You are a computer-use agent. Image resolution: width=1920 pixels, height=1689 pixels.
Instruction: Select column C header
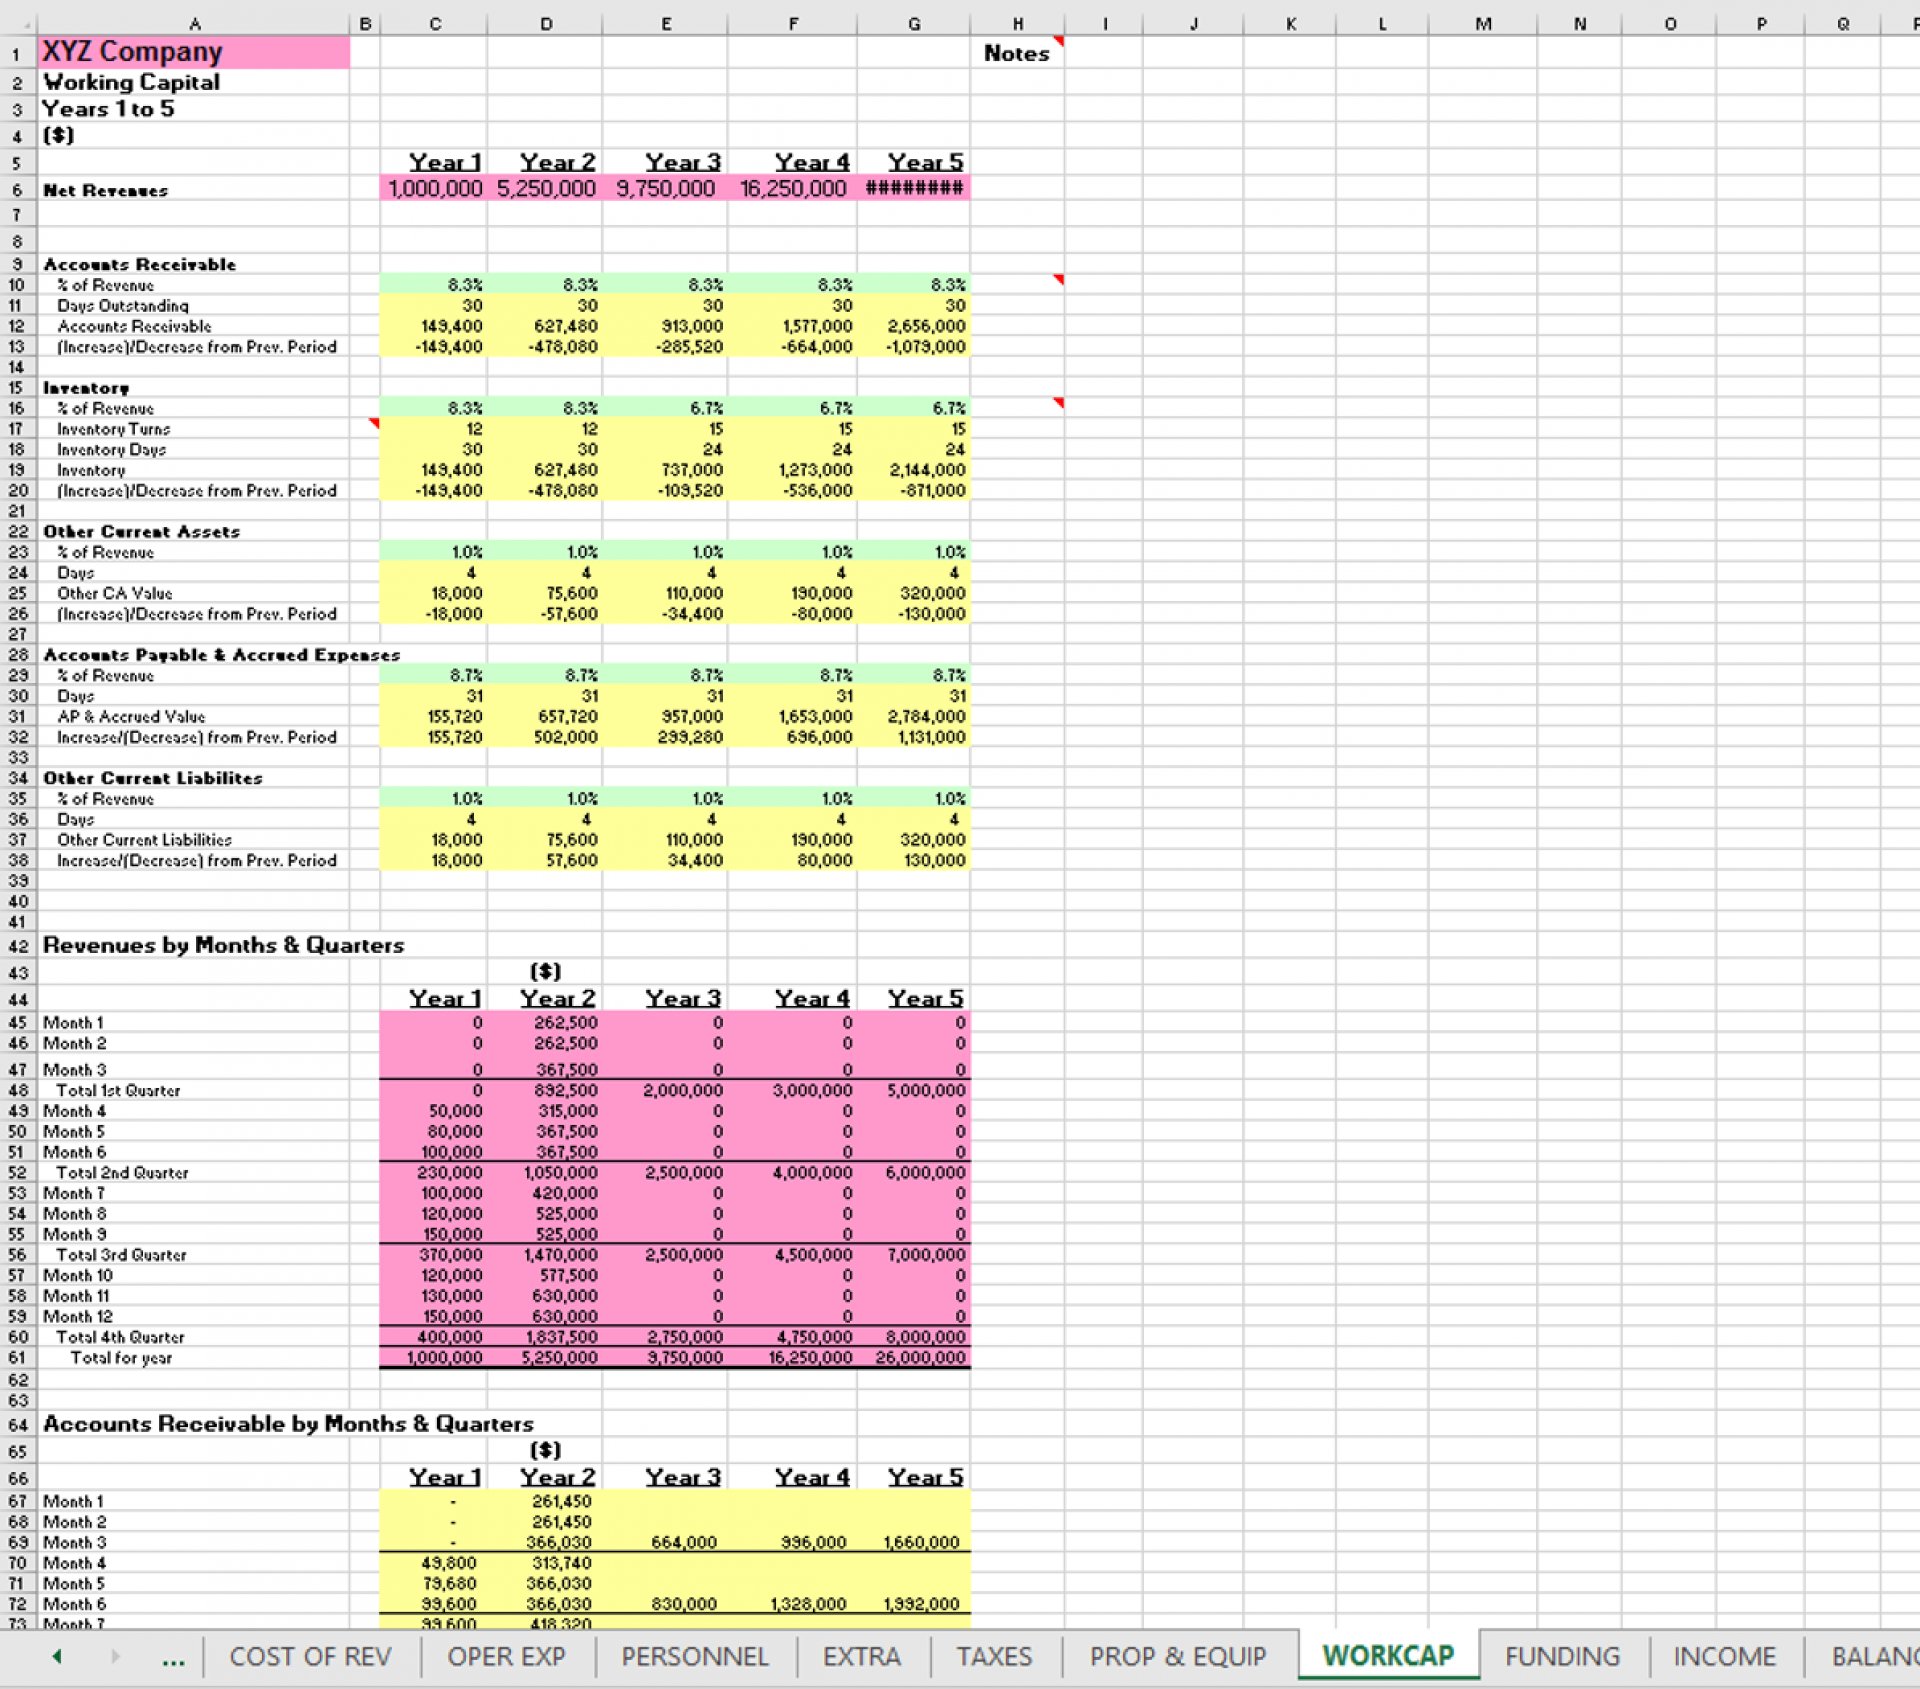434,23
